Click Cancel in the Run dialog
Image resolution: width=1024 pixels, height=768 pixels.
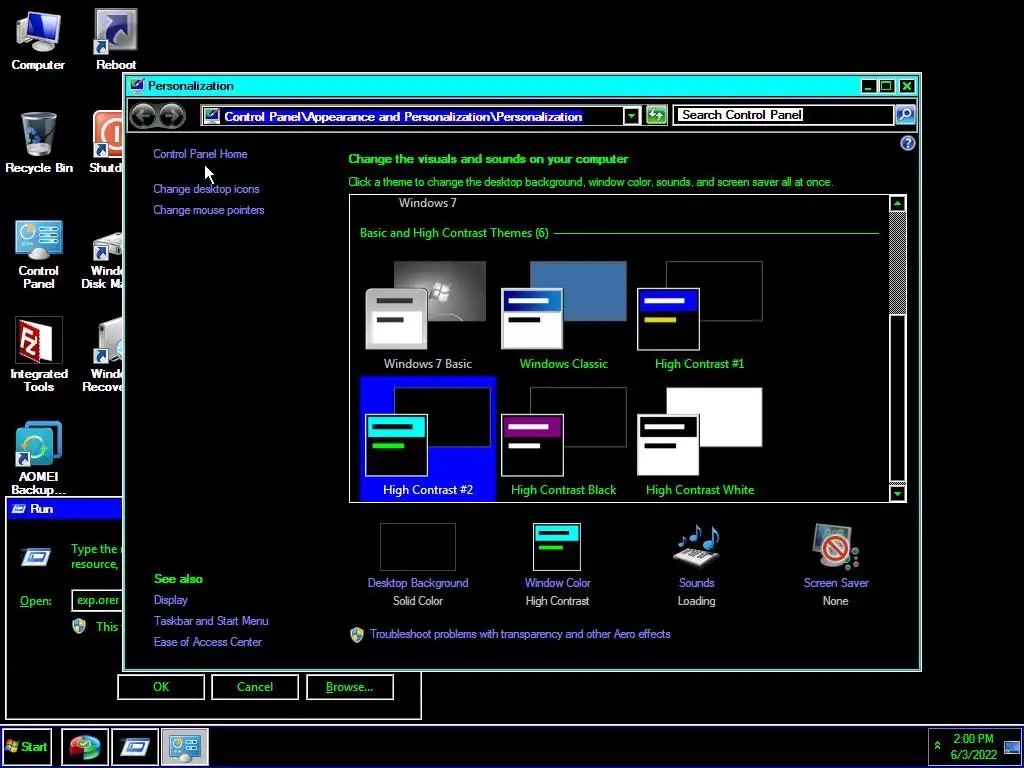(255, 686)
